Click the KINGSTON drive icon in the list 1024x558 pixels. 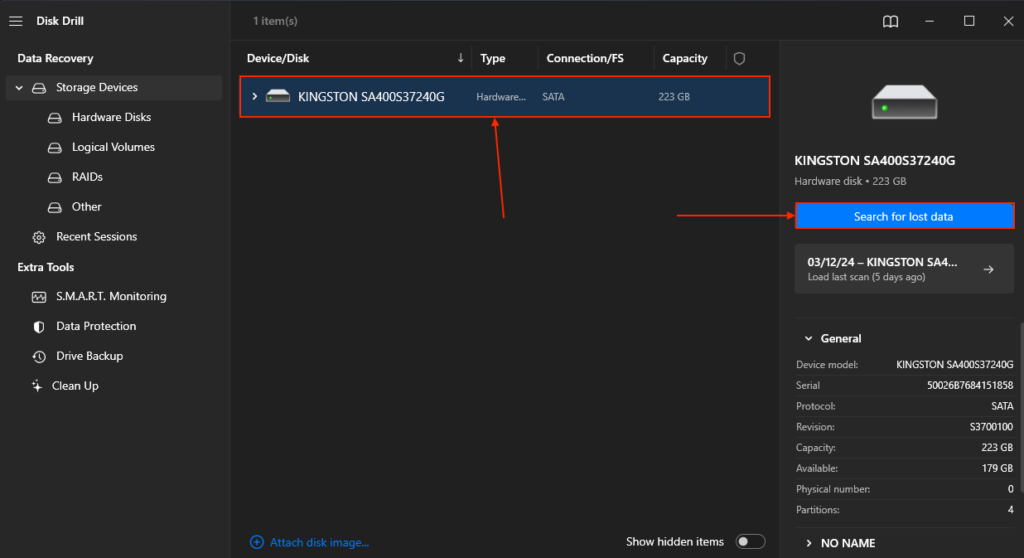click(x=278, y=97)
